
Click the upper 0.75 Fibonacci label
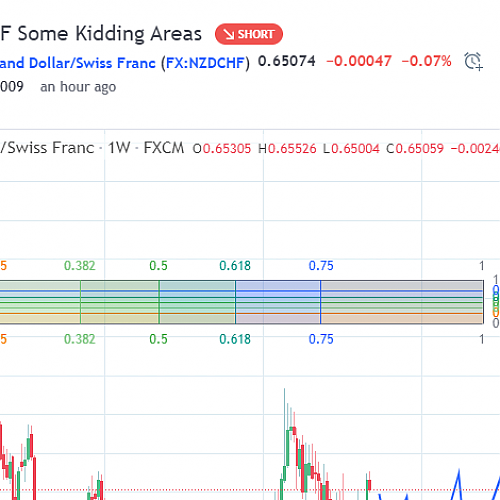321,266
